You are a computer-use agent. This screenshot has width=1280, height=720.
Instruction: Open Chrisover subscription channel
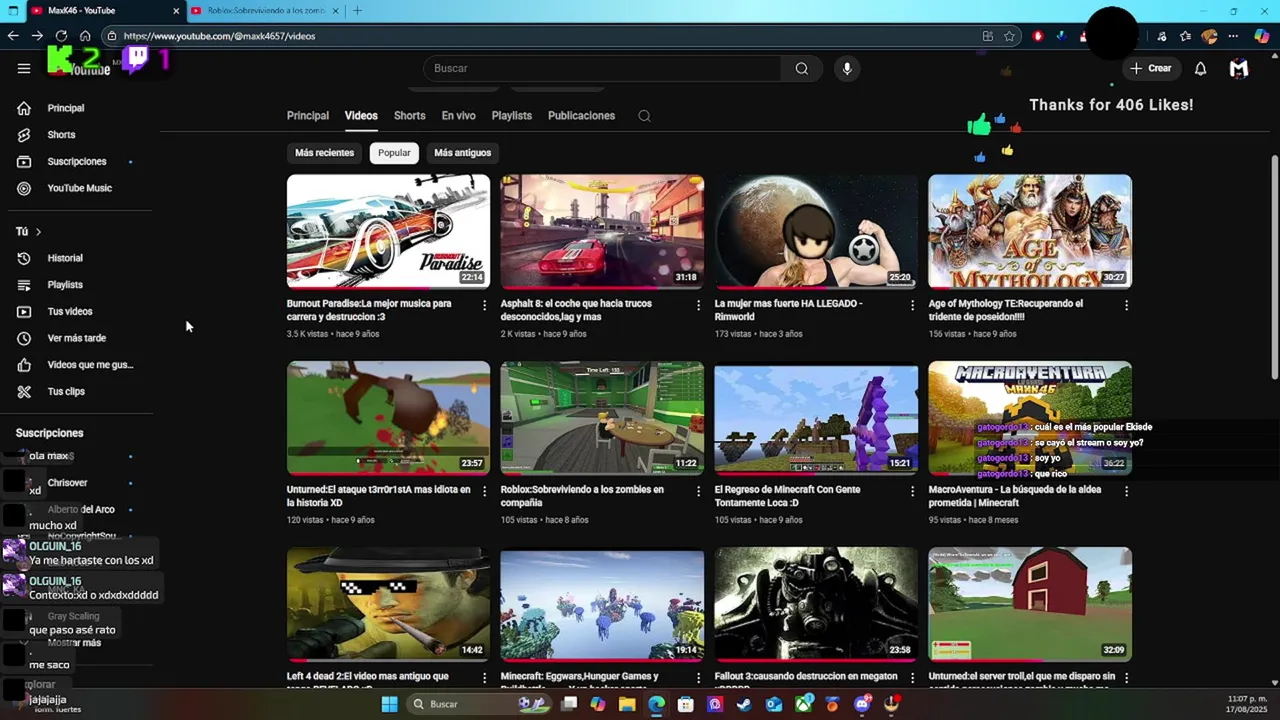67,483
